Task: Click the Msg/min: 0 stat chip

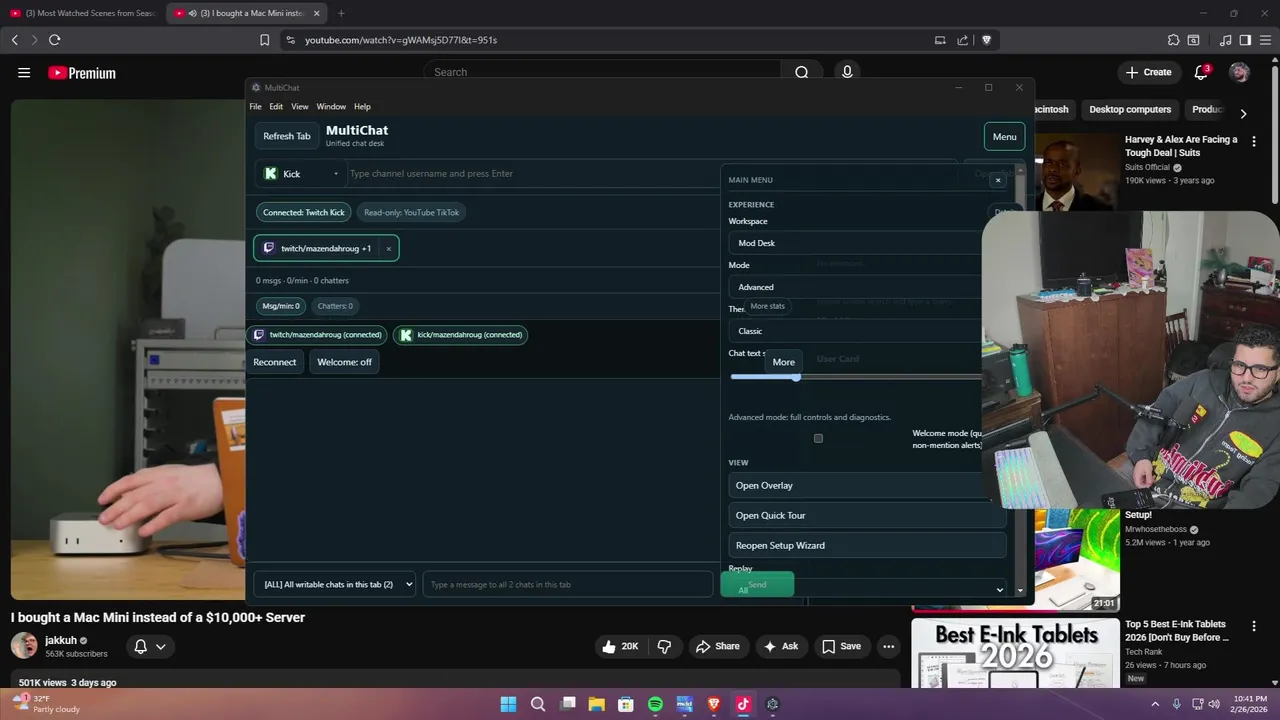Action: coord(281,306)
